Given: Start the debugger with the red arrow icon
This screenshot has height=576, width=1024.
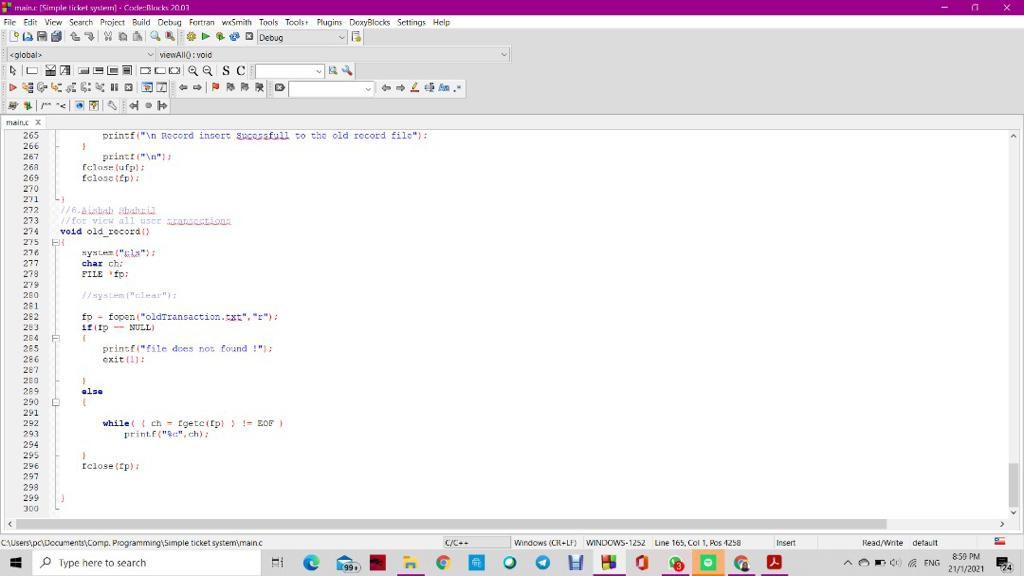Looking at the screenshot, I should point(13,88).
